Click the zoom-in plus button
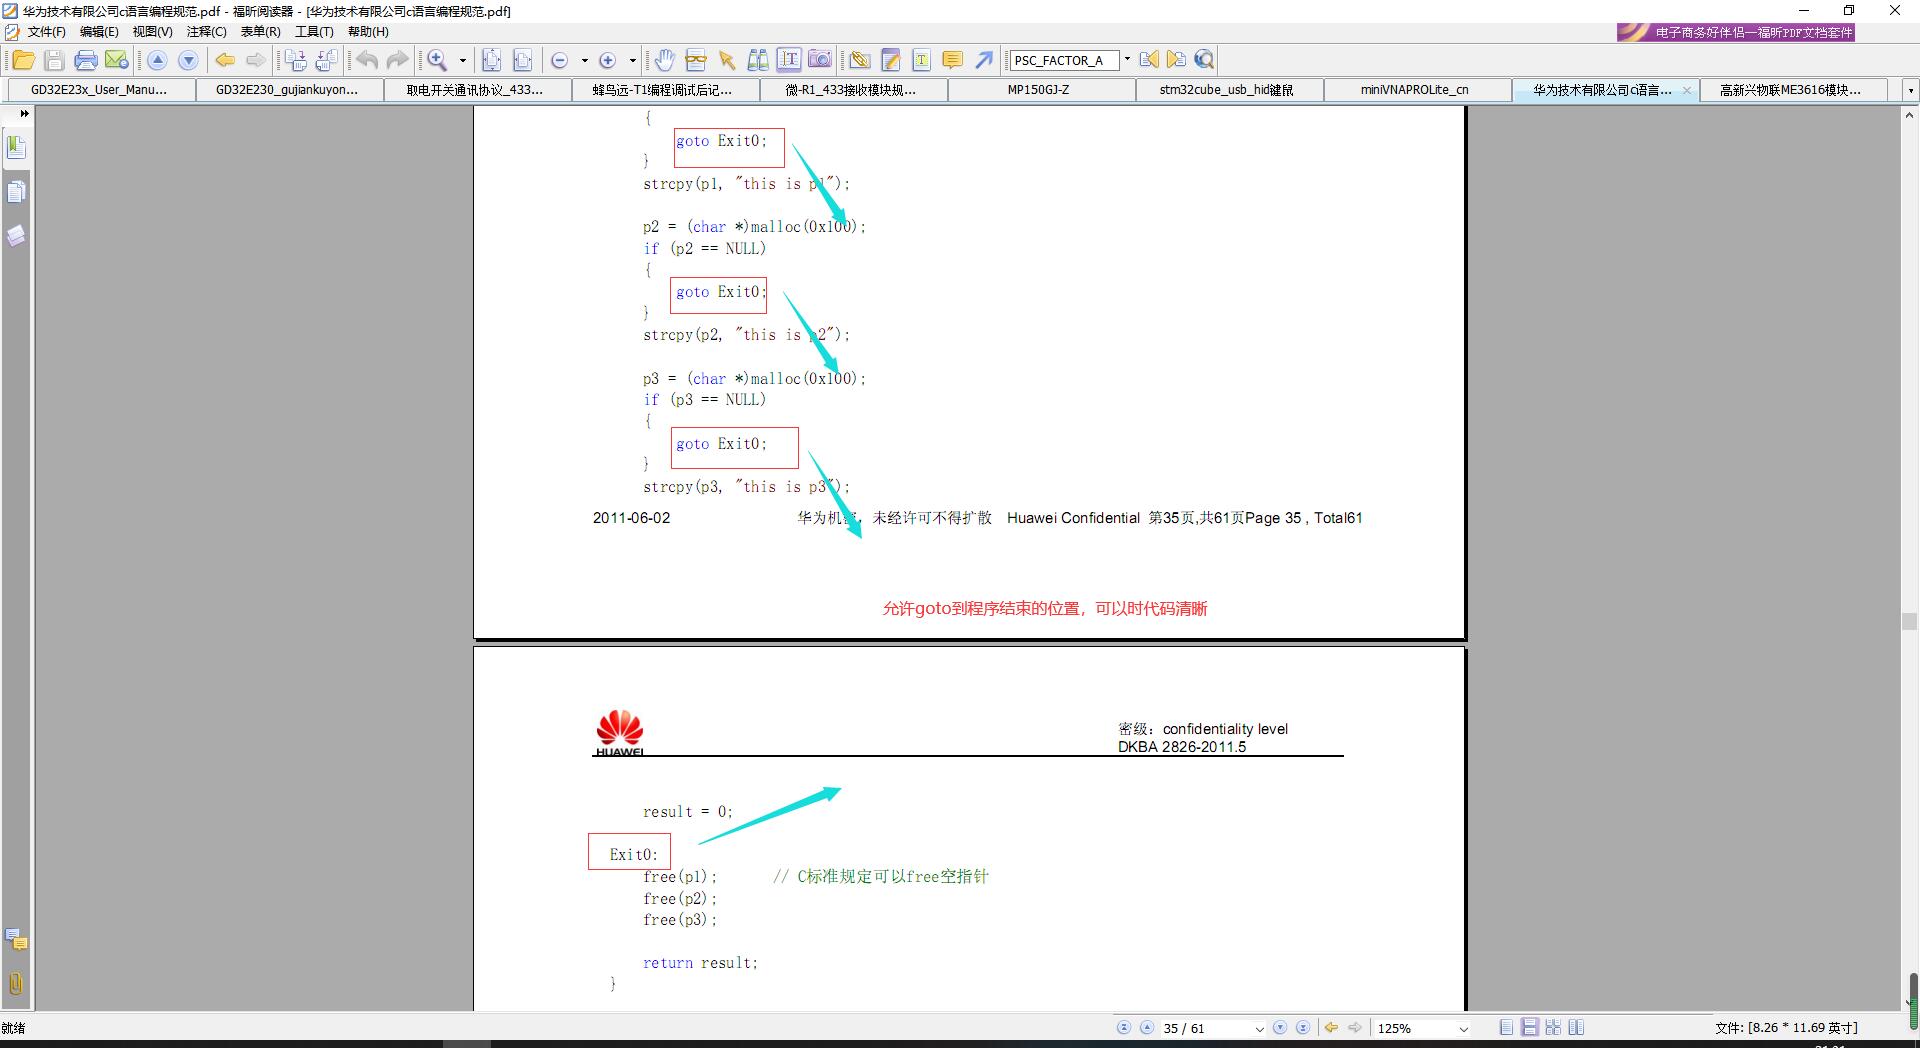Viewport: 1920px width, 1048px height. [607, 60]
